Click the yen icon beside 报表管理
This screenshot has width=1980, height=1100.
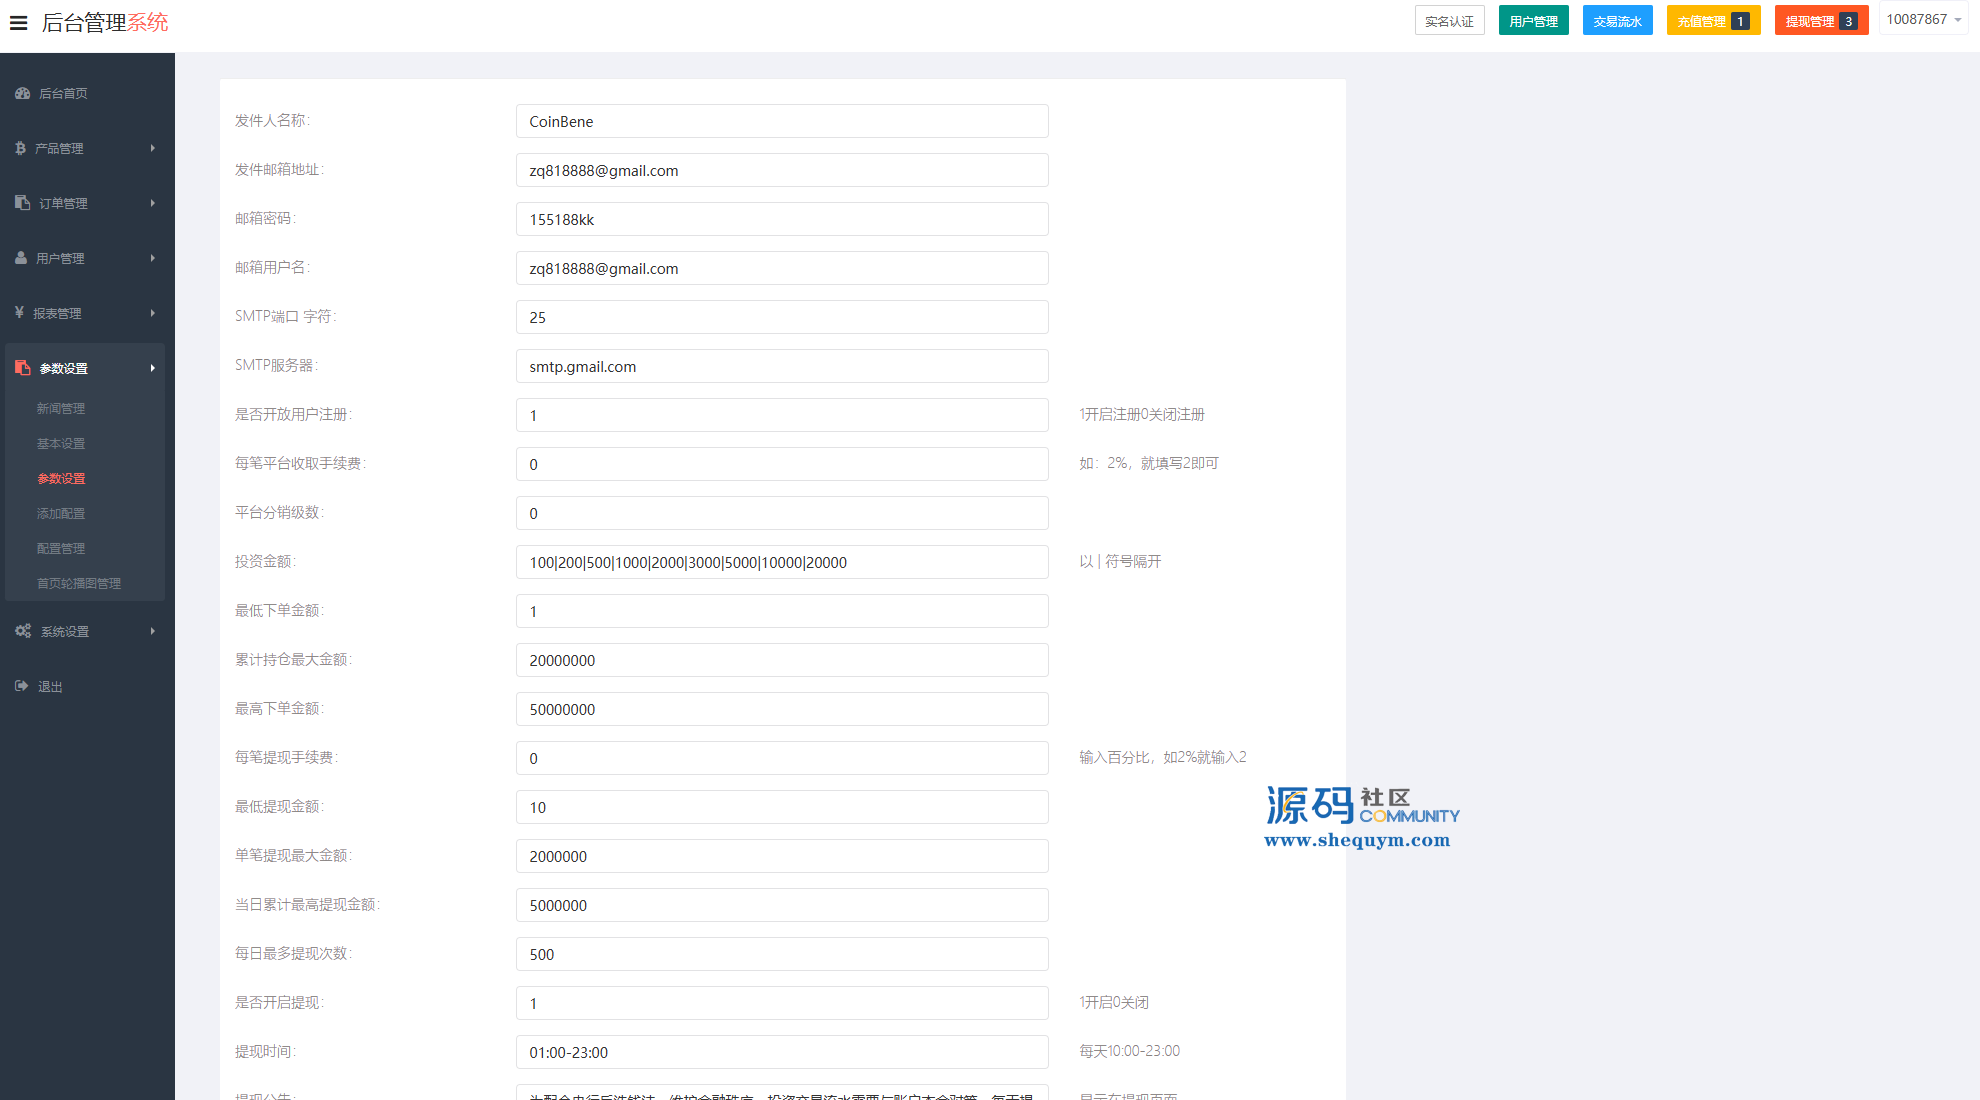coord(19,313)
